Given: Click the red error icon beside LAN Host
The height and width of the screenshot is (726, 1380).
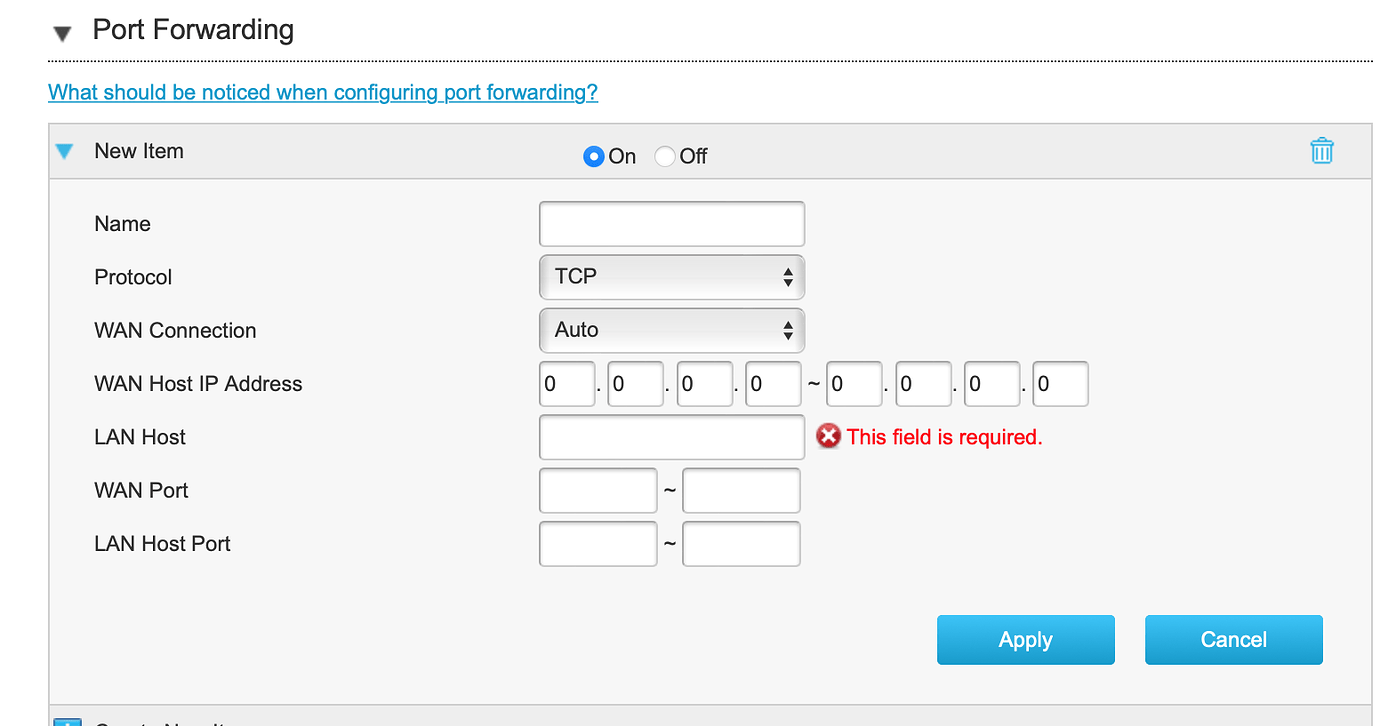Looking at the screenshot, I should pyautogui.click(x=828, y=436).
